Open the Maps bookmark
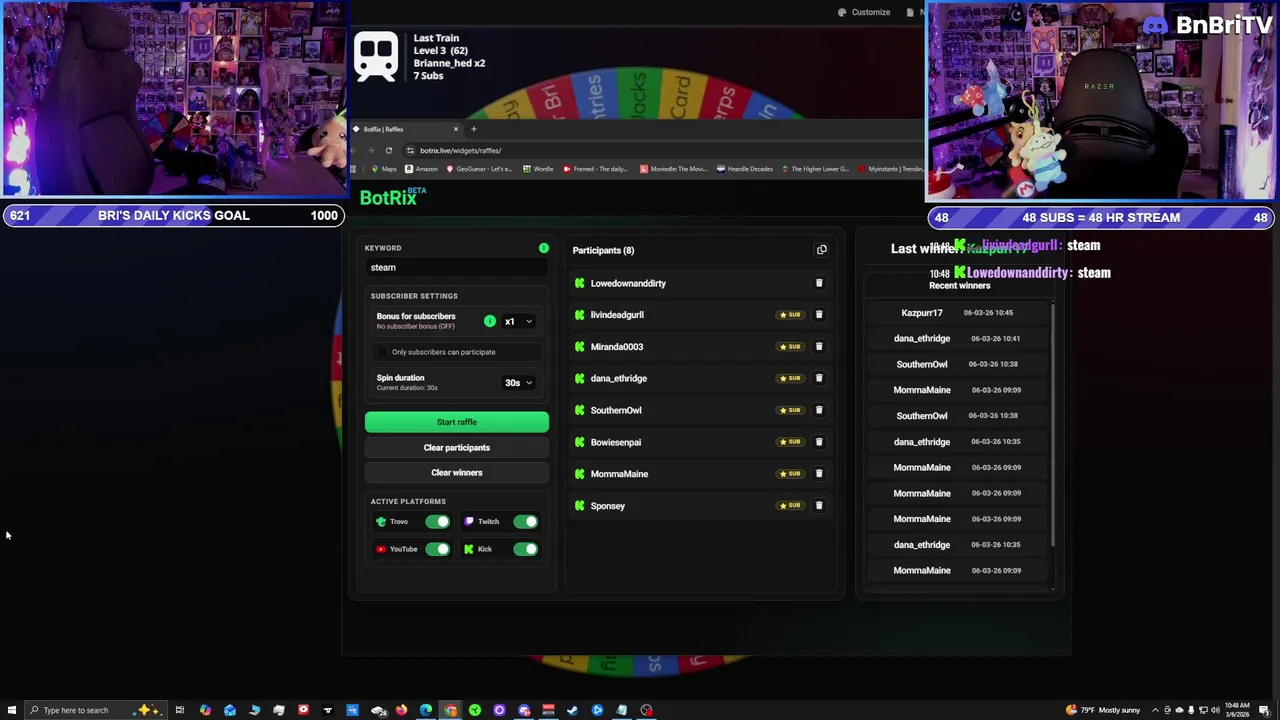 point(384,169)
